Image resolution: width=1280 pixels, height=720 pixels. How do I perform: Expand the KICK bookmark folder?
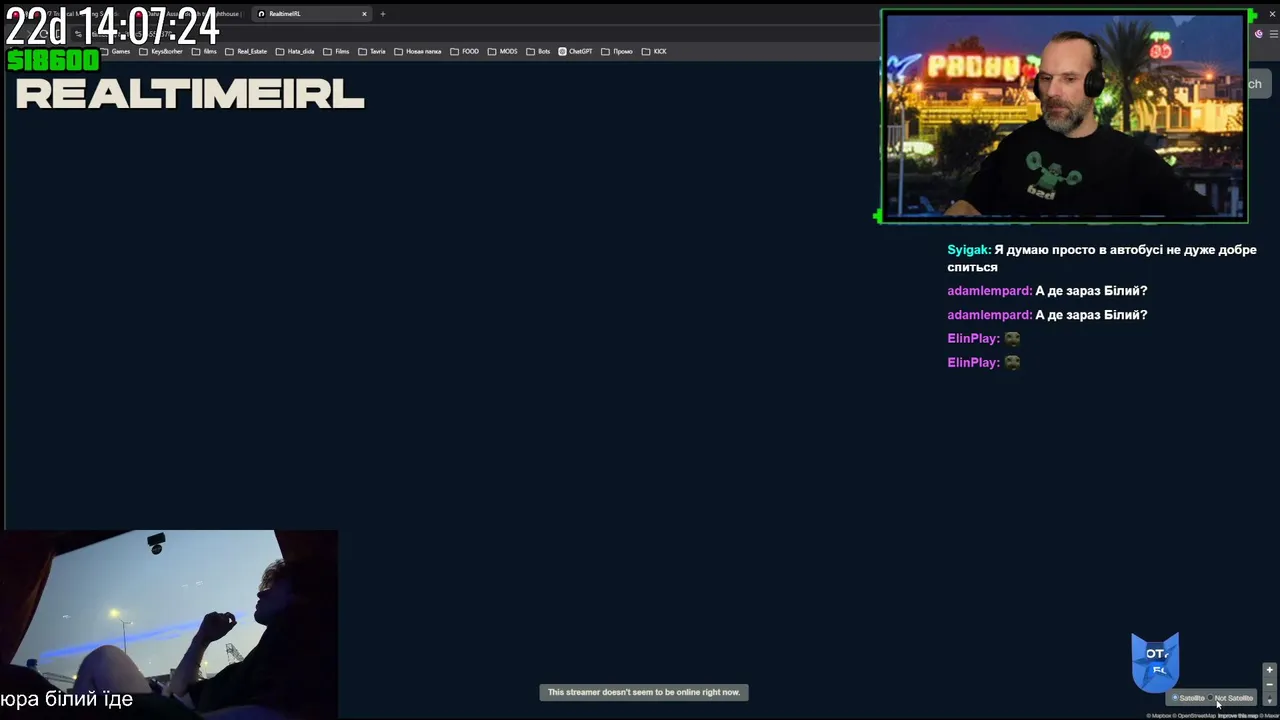click(x=654, y=51)
